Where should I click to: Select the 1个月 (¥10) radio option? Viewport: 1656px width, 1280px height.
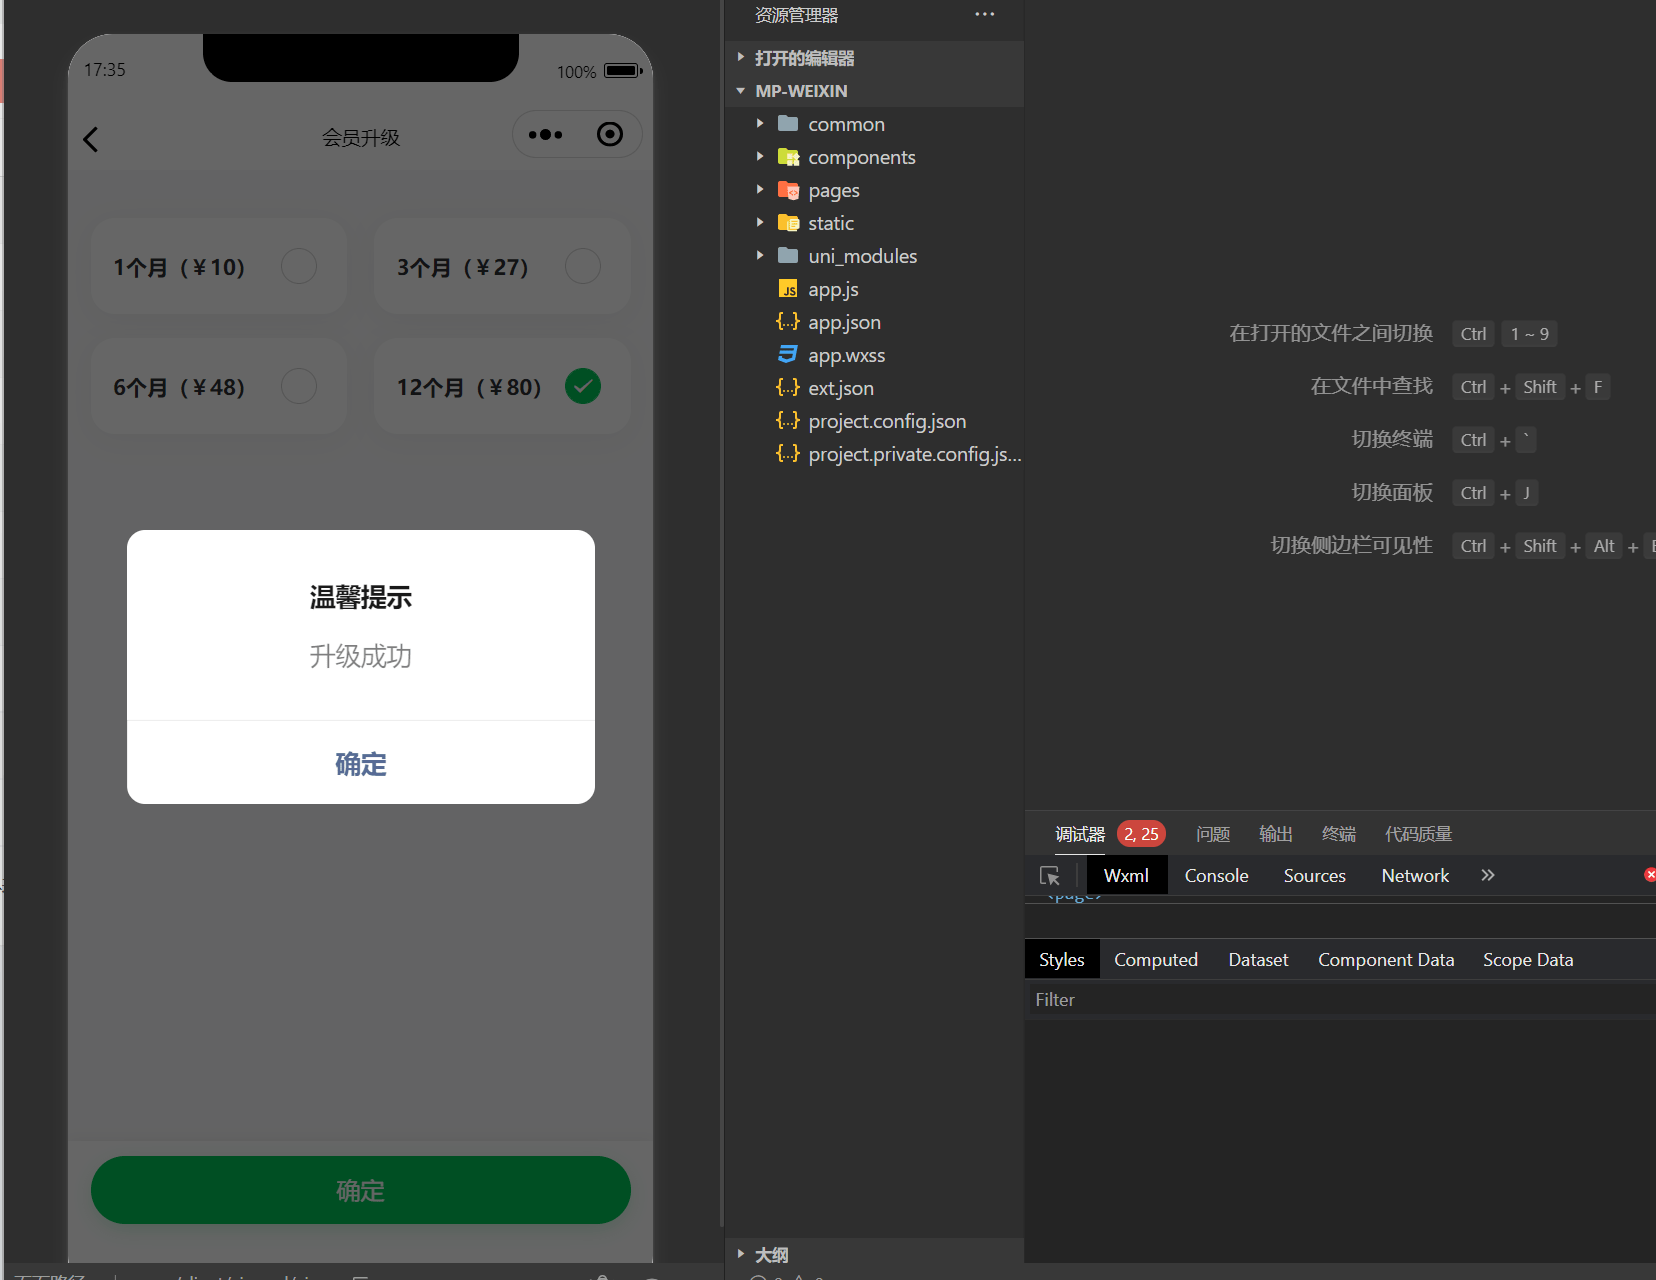coord(299,266)
